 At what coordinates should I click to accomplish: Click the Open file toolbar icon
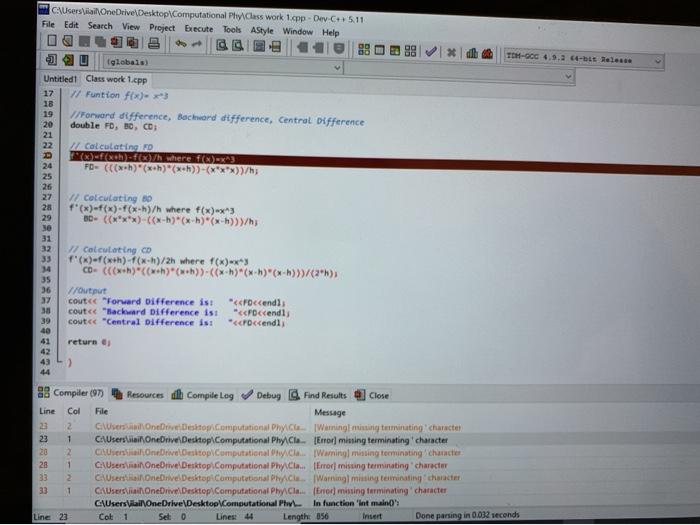click(67, 41)
